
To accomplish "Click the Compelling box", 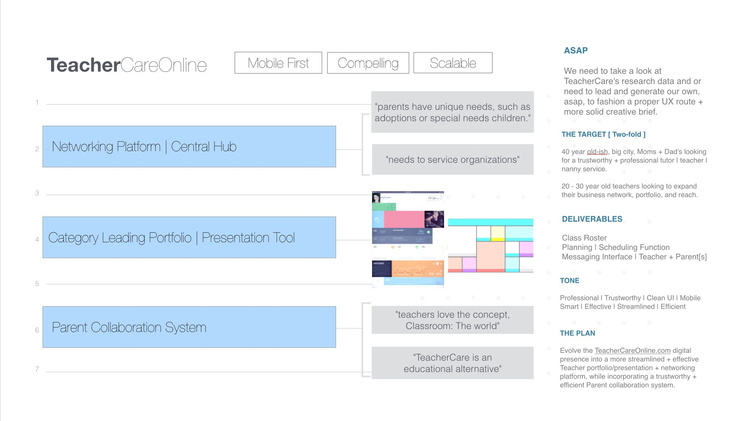I will 368,63.
